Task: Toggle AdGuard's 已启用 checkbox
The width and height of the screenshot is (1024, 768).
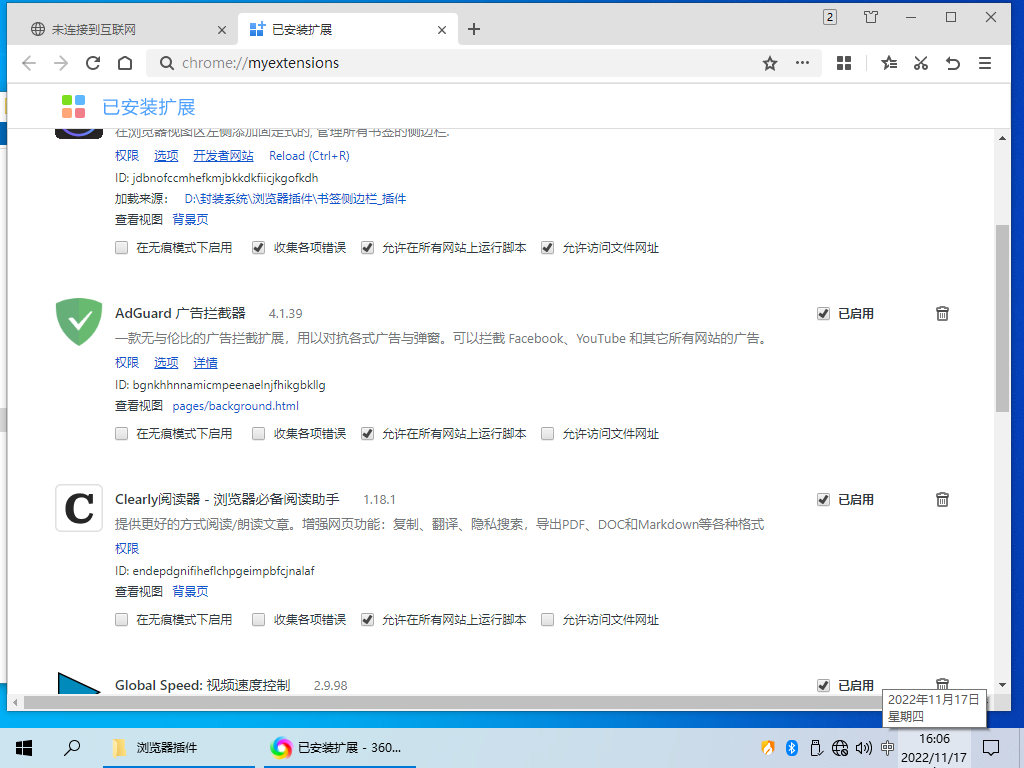Action: [824, 314]
